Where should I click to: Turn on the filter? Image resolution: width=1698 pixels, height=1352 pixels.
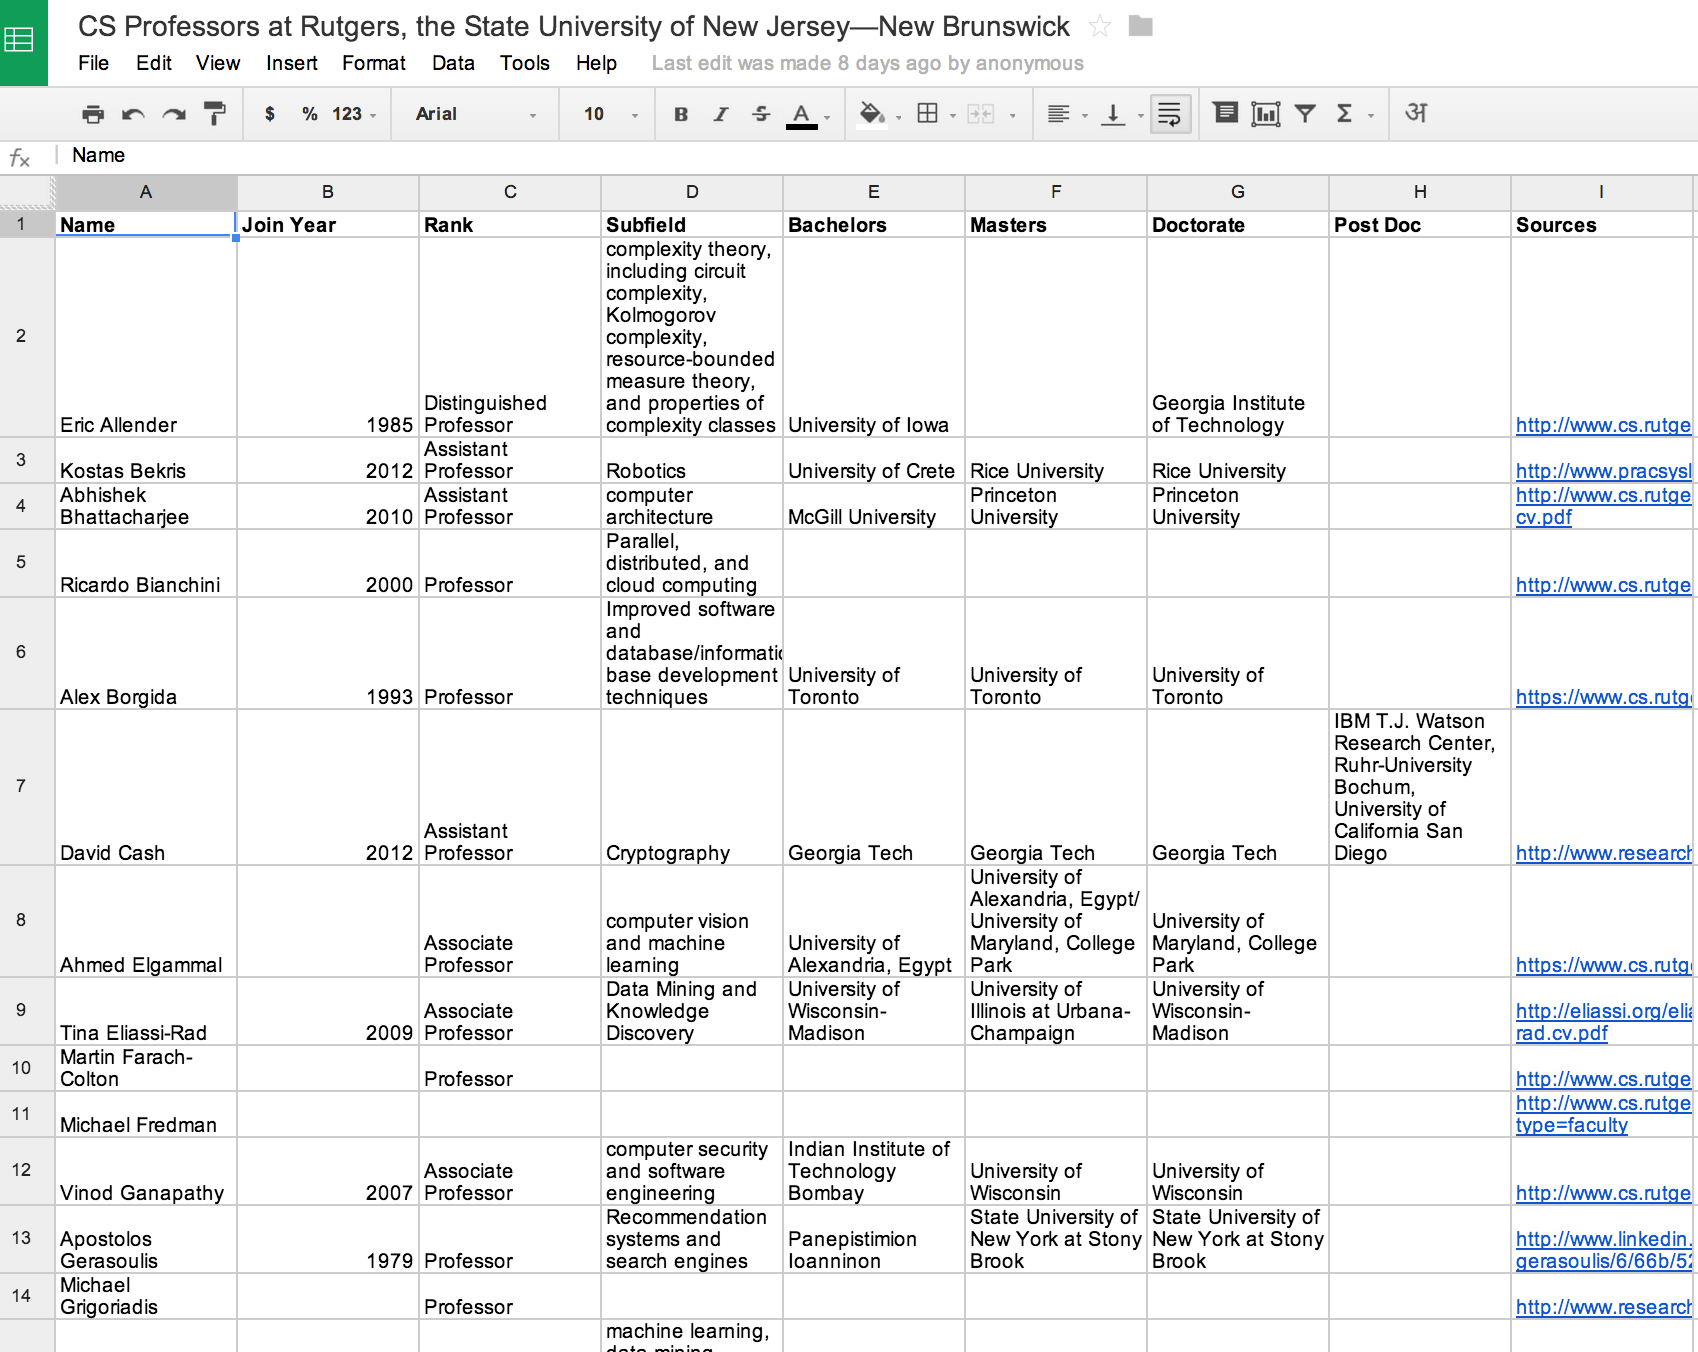point(1305,114)
